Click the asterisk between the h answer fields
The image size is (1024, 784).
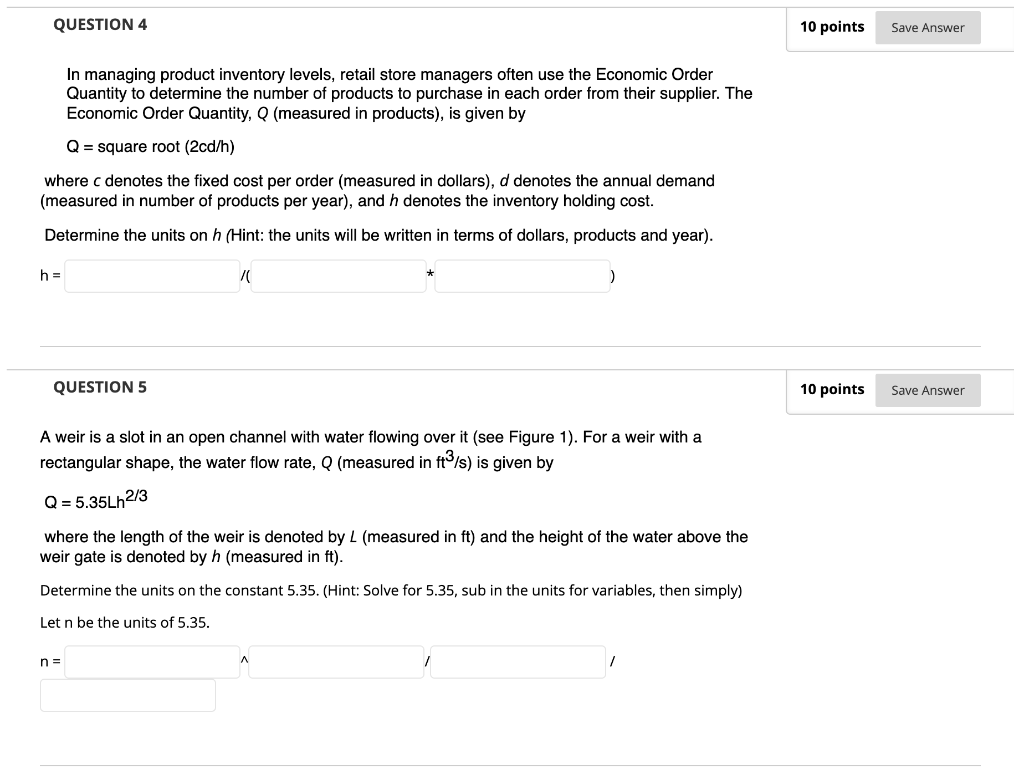428,273
